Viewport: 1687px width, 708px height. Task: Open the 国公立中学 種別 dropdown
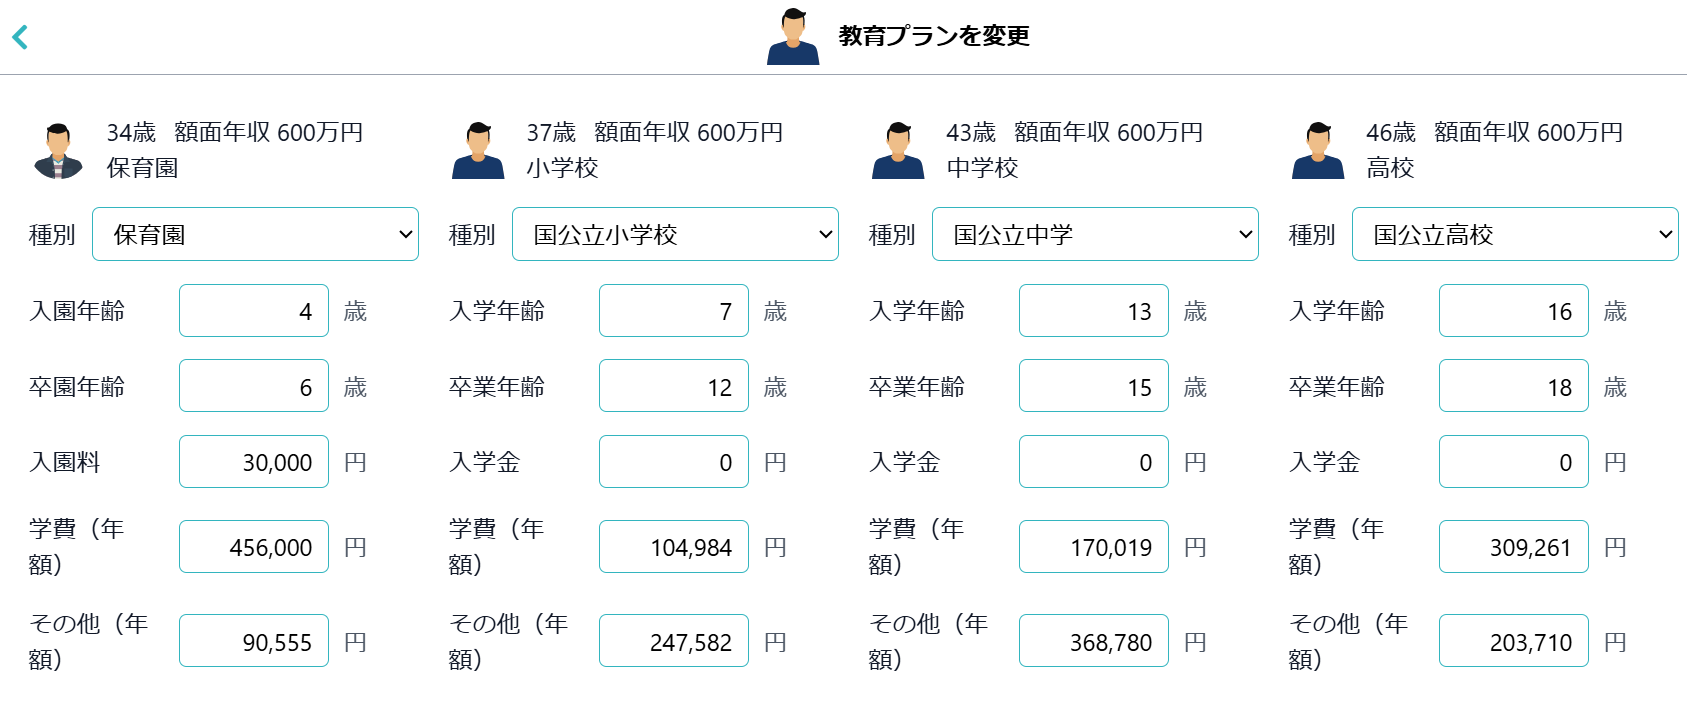[1095, 234]
